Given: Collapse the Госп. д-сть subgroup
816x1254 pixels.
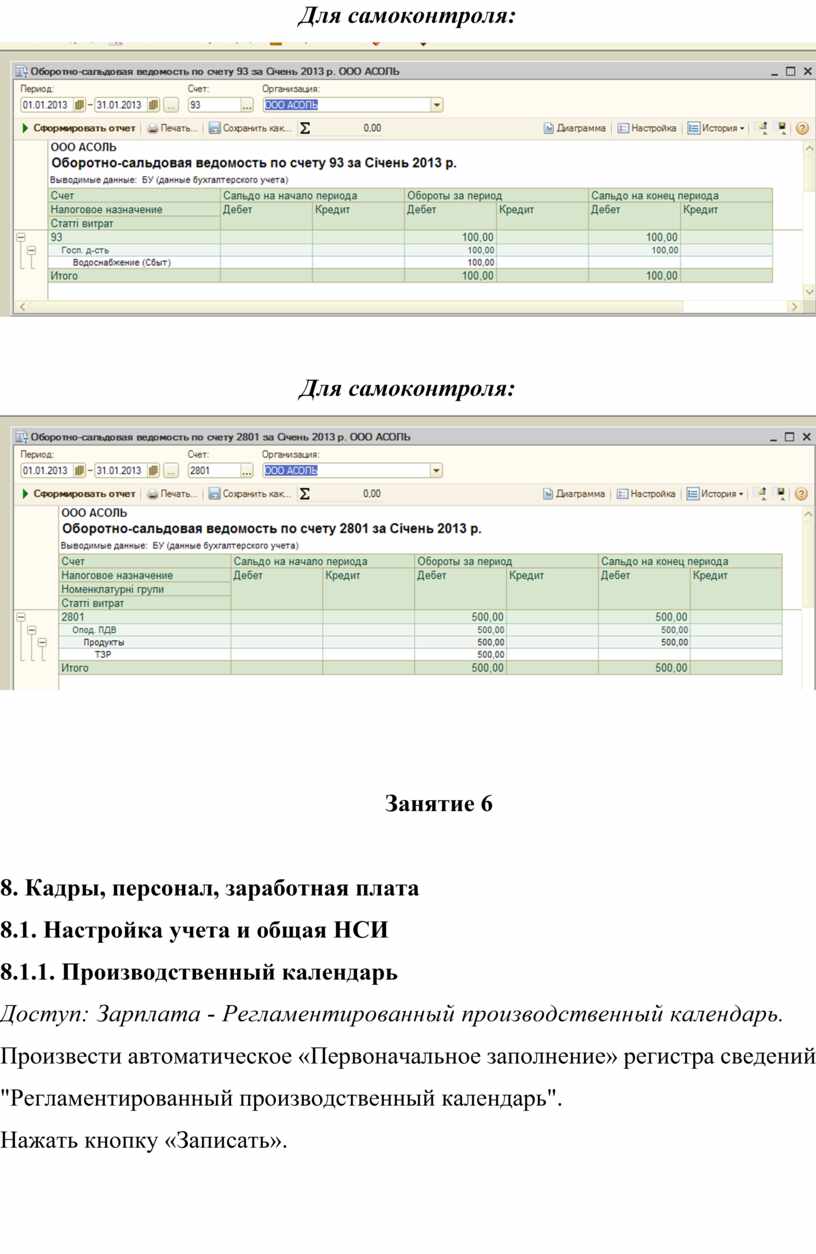Looking at the screenshot, I should 30,250.
